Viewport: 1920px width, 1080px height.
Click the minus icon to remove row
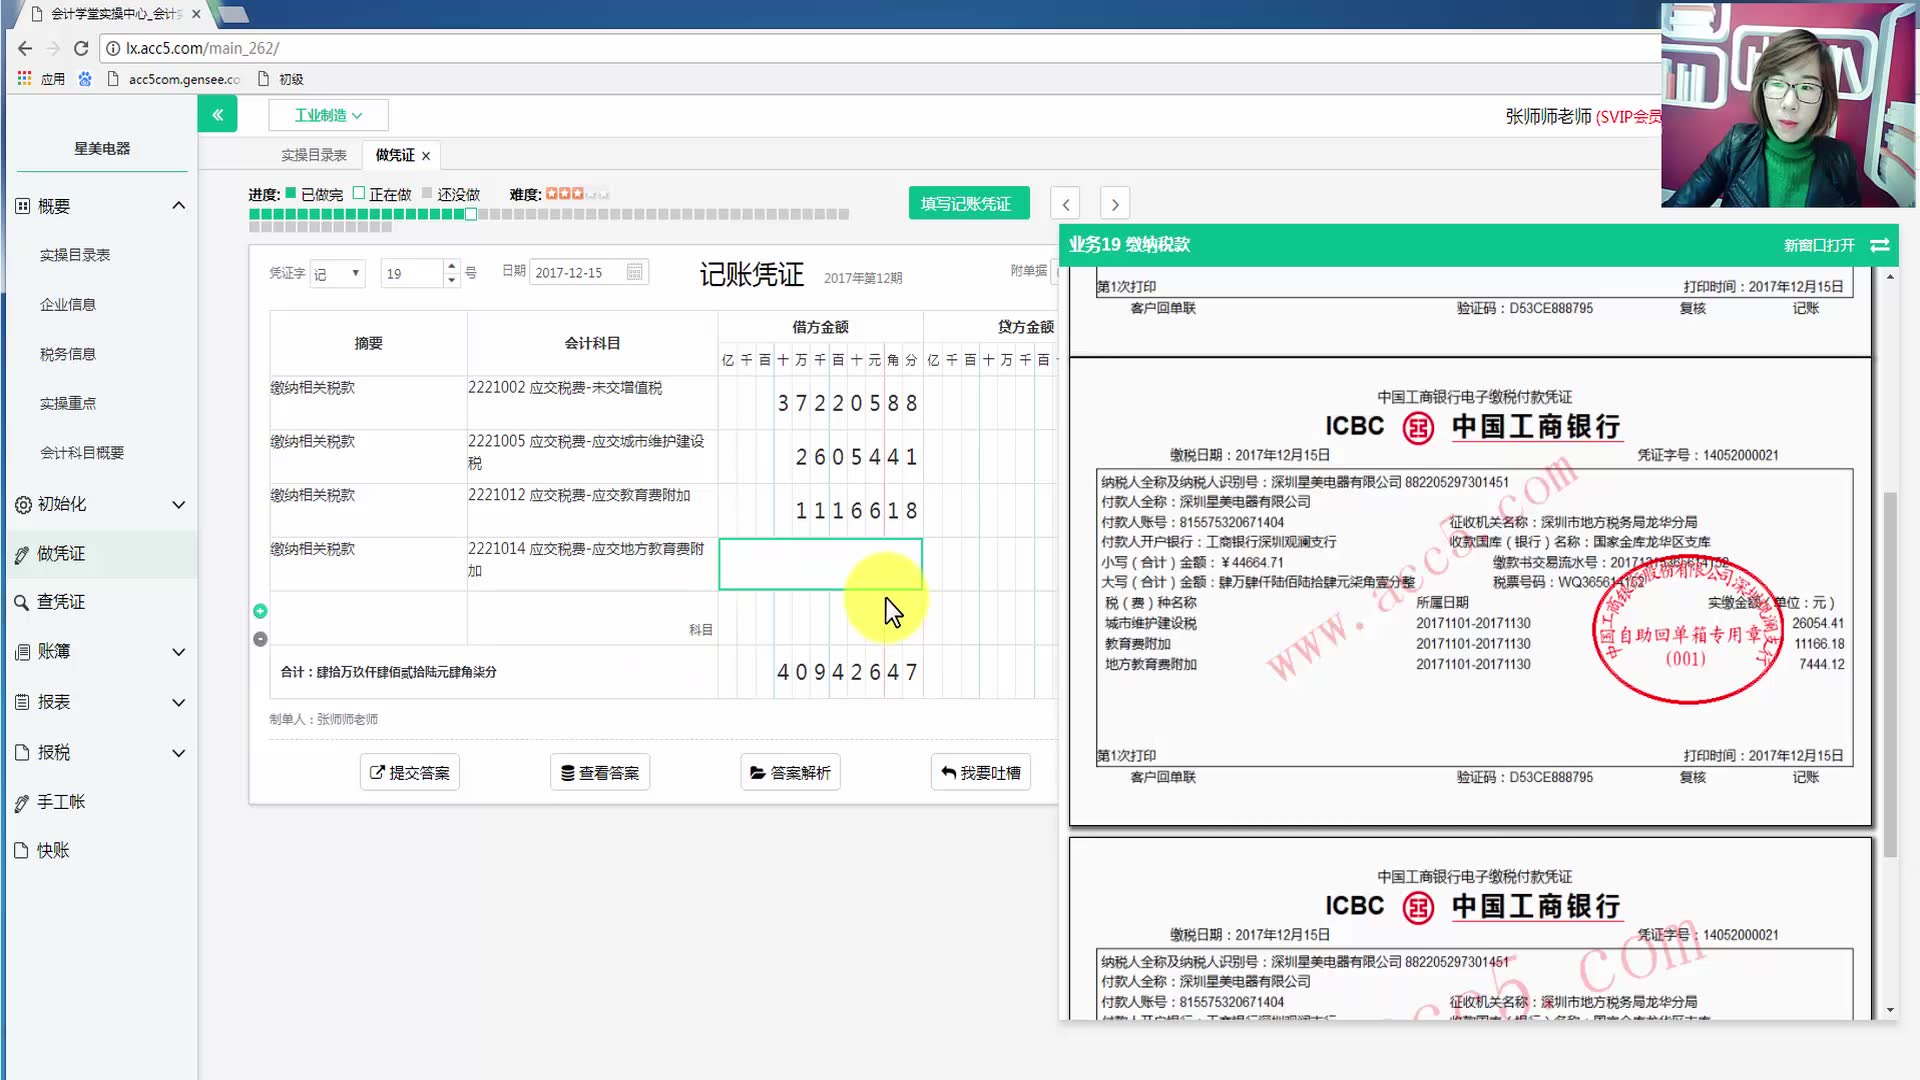[260, 638]
